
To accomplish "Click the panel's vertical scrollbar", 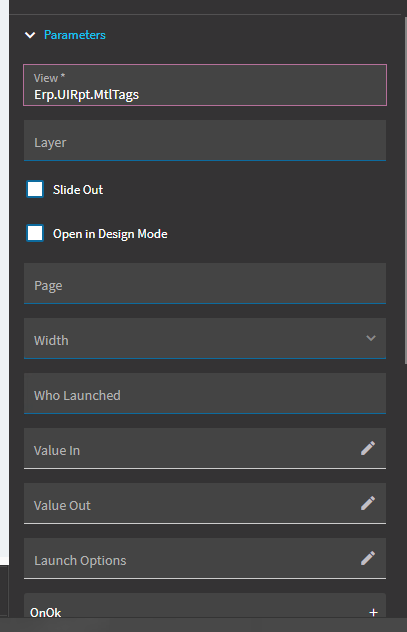I will (405, 191).
